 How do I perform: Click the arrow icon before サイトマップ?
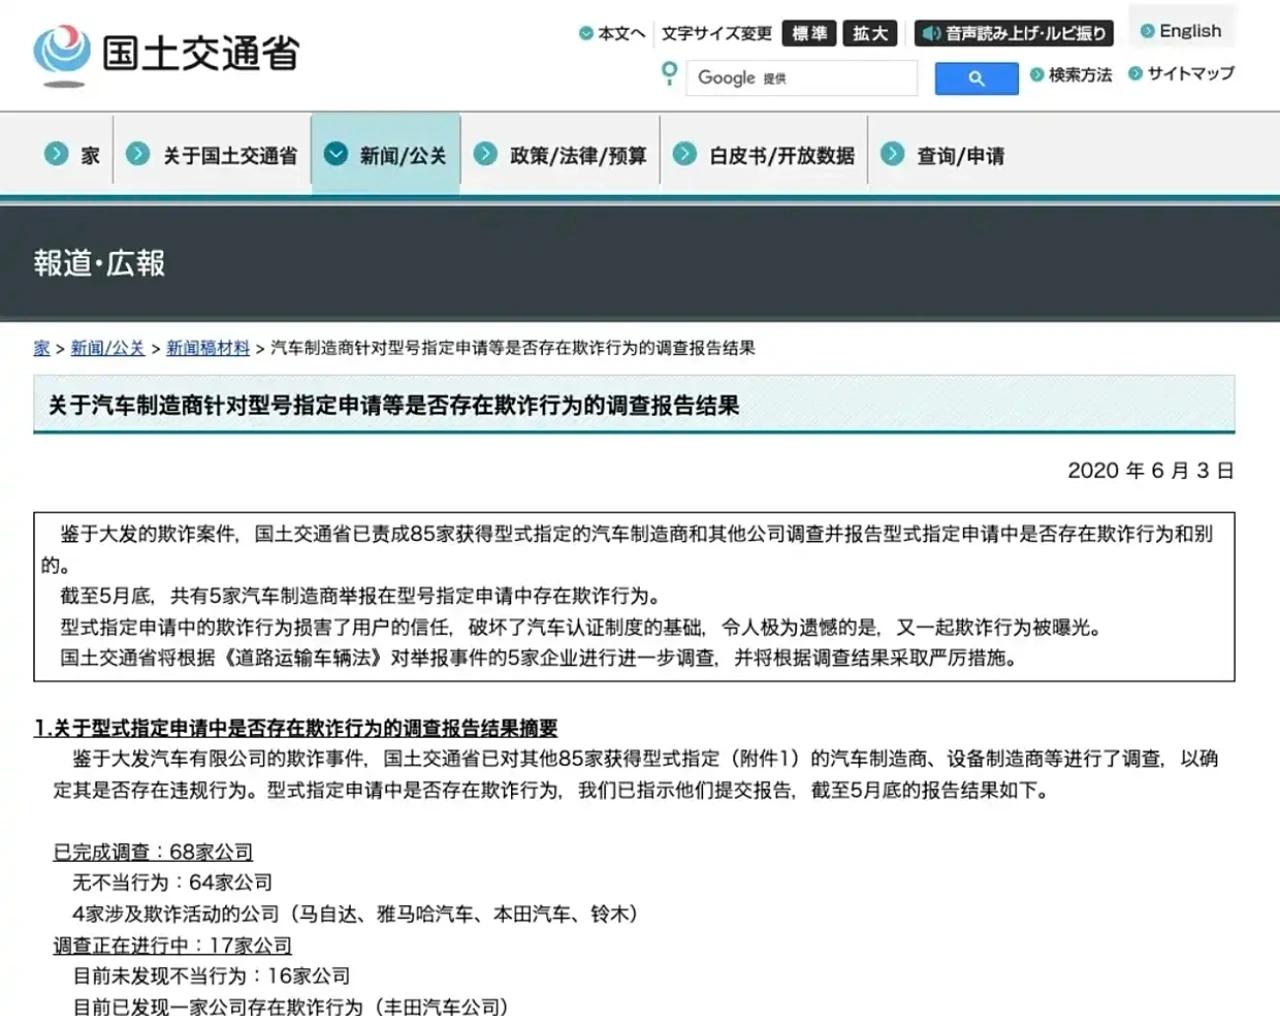click(x=1135, y=73)
